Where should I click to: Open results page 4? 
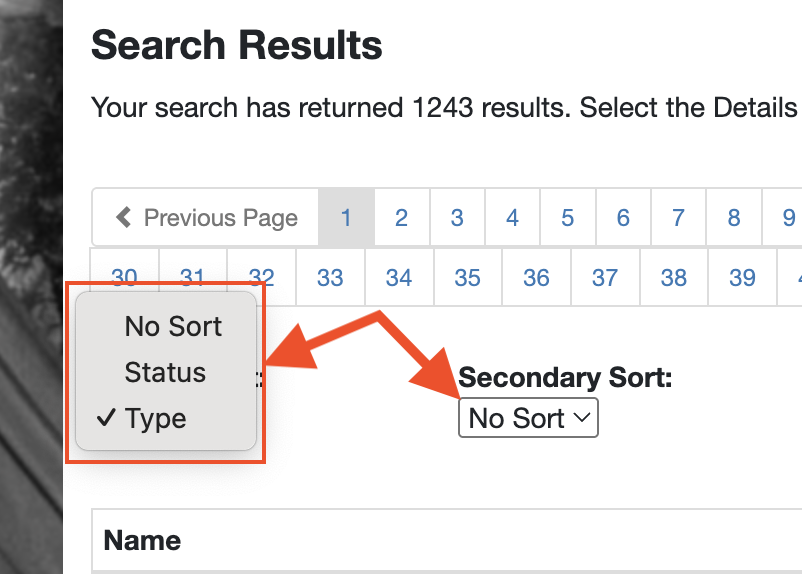tap(513, 217)
